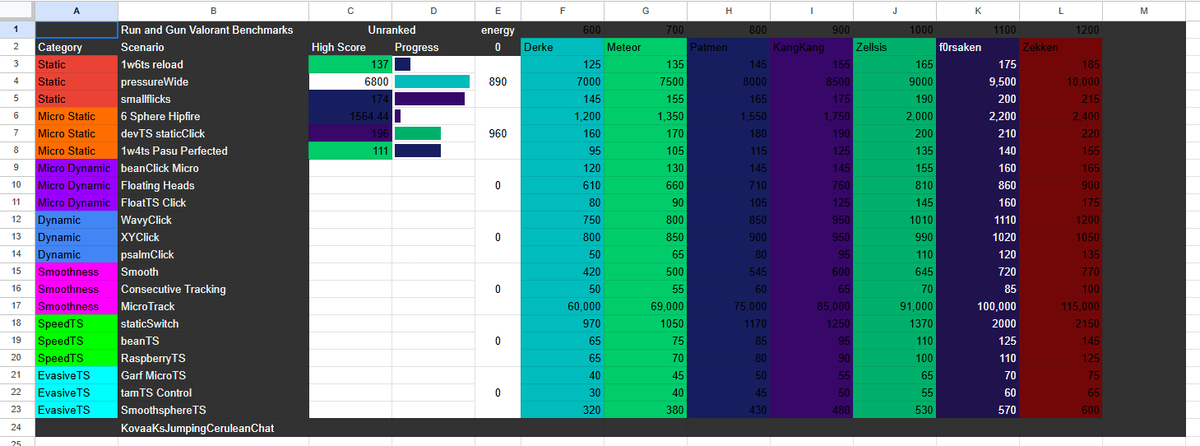Select the 'Scenario' header cell
The width and height of the screenshot is (1200, 446).
pyautogui.click(x=213, y=47)
